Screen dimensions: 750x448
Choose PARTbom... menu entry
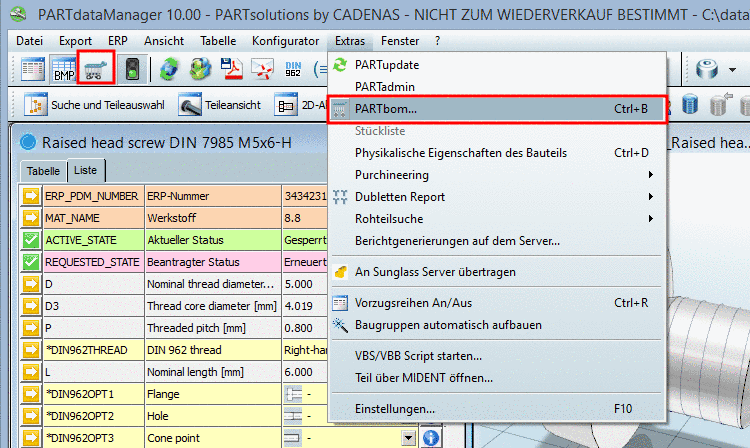click(x=497, y=109)
